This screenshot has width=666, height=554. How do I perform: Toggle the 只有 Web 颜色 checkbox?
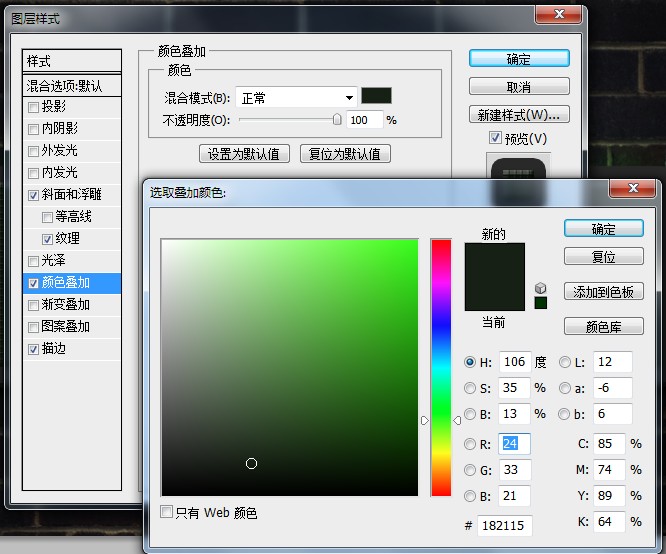click(166, 512)
